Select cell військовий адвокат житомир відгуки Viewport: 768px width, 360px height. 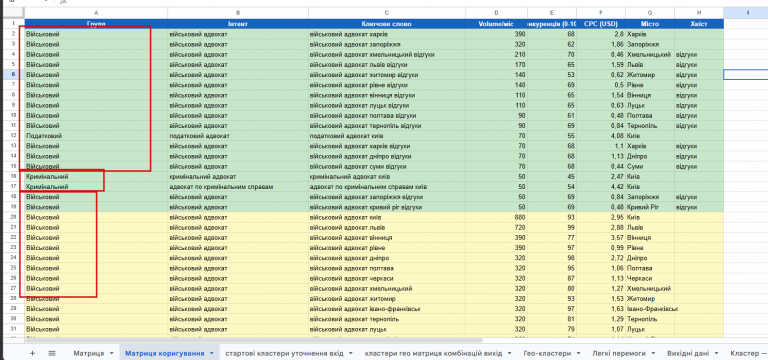click(387, 74)
